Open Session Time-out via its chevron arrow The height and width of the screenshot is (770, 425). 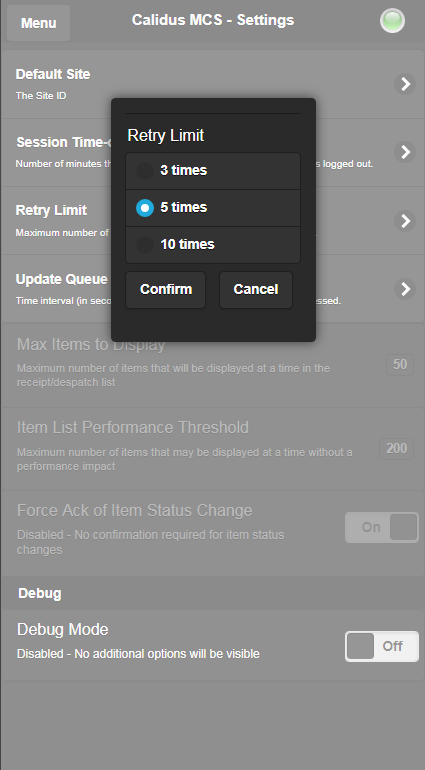(x=405, y=152)
